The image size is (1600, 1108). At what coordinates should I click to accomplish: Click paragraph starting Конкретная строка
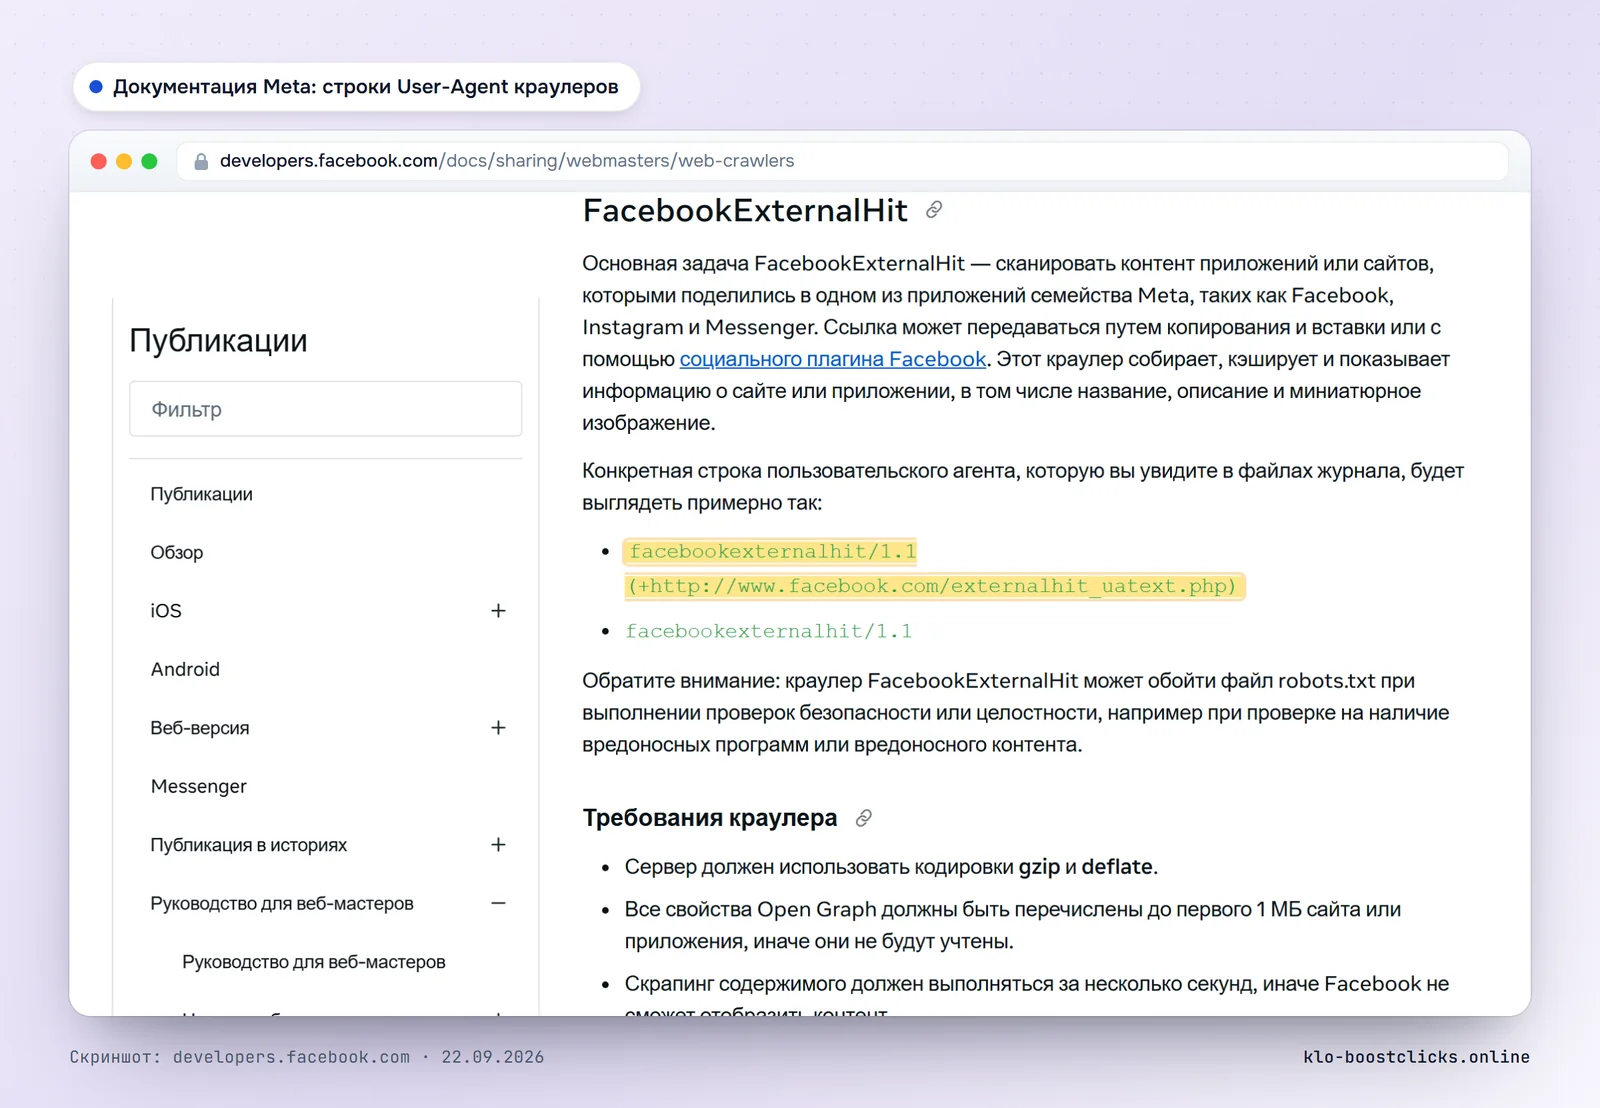coord(1023,487)
